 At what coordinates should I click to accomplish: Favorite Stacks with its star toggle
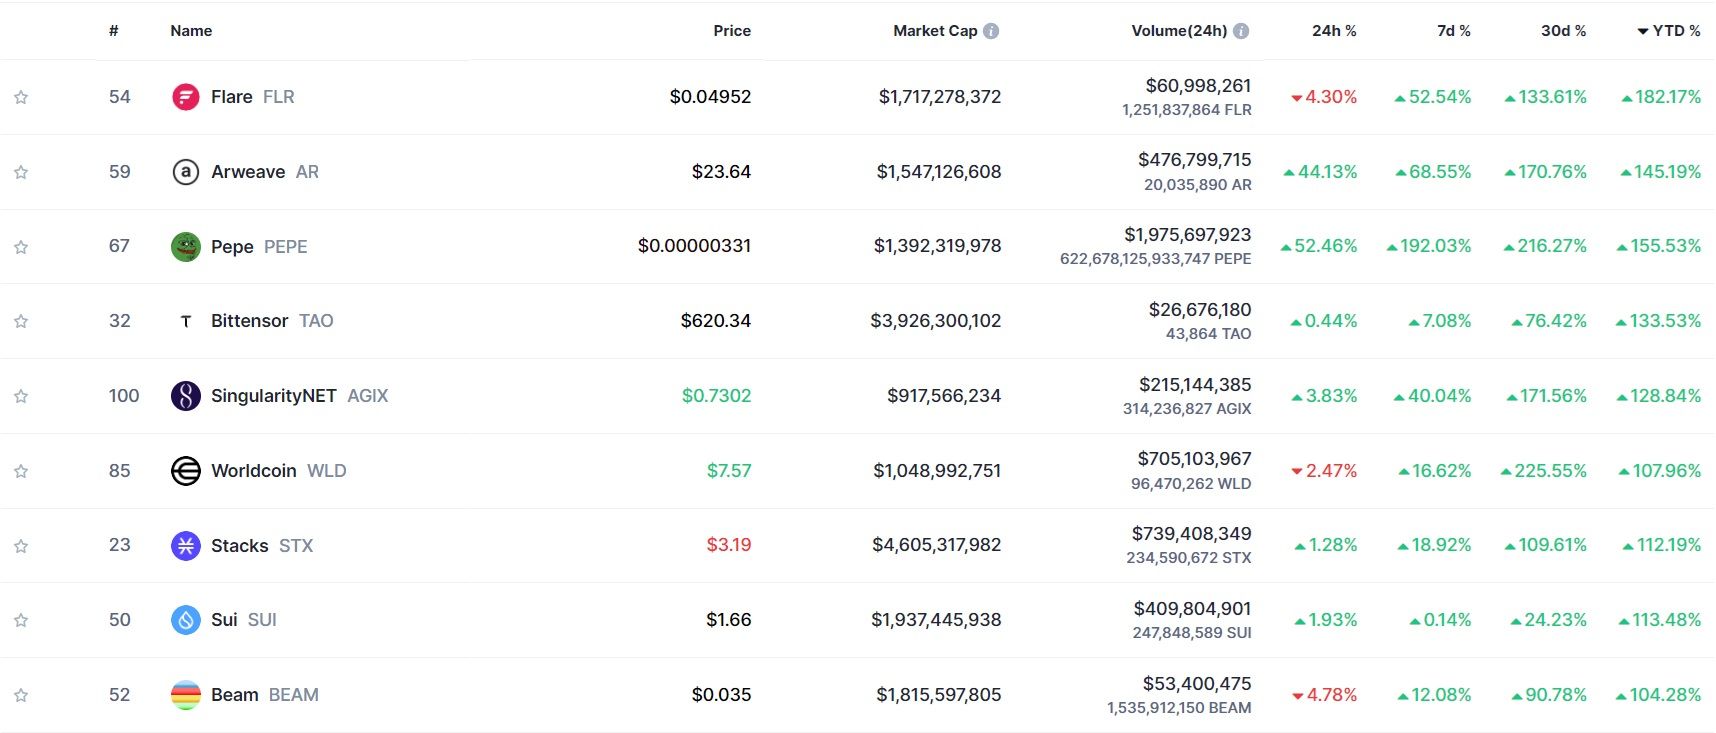(21, 546)
